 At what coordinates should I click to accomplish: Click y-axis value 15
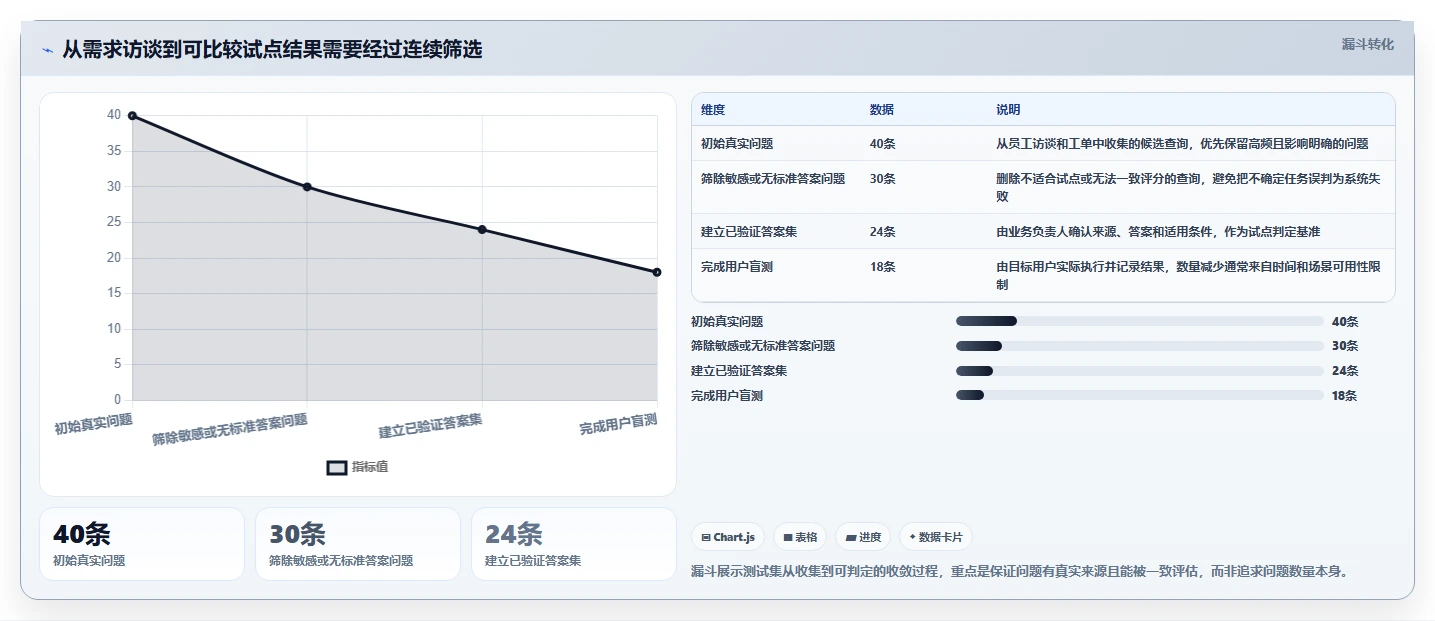pos(114,293)
